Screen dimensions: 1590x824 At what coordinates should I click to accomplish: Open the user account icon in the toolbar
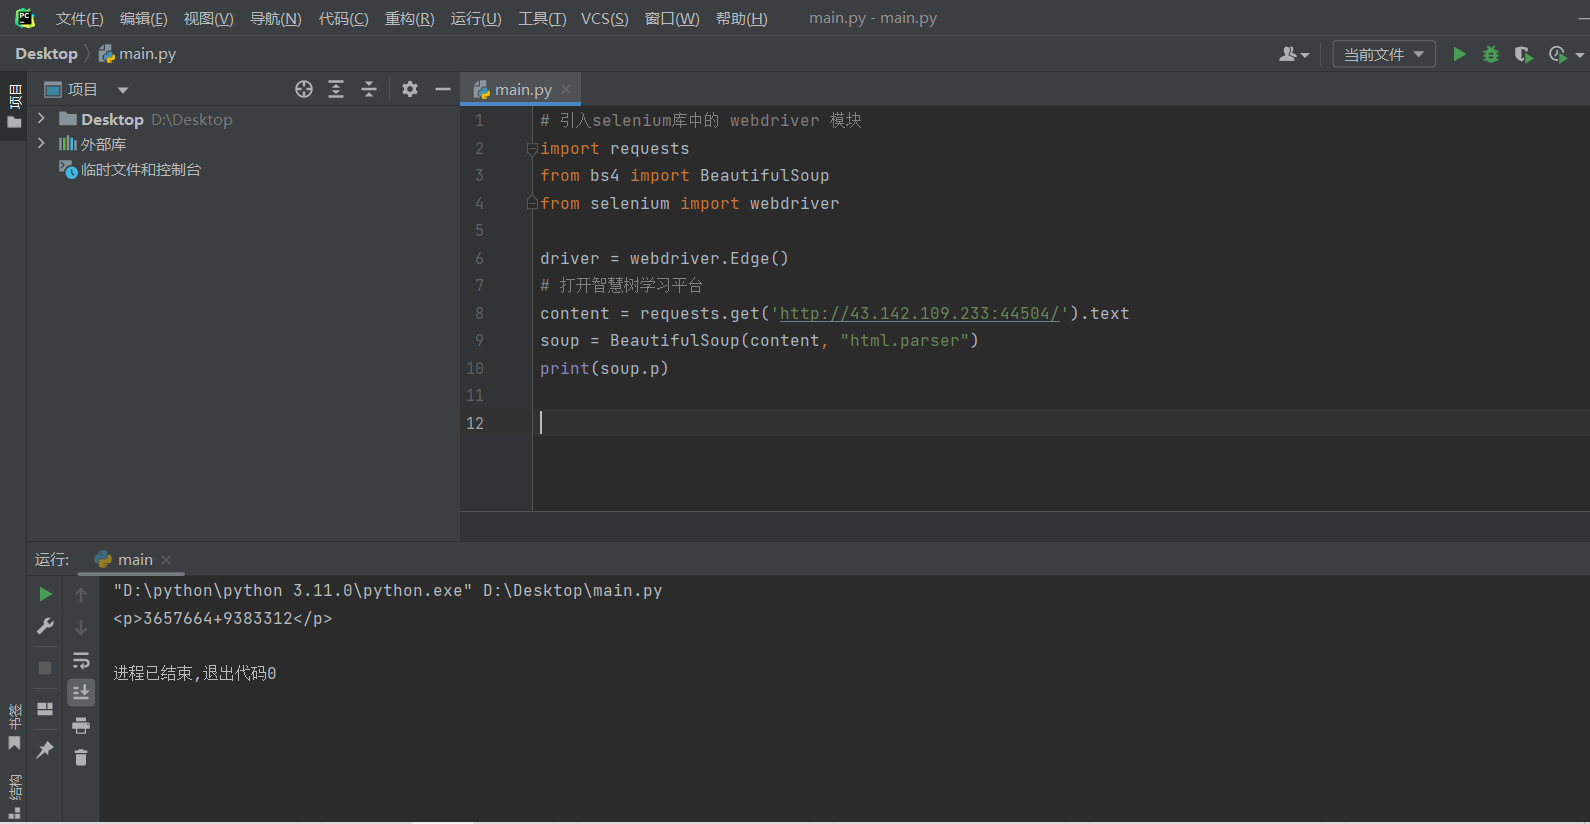[1294, 54]
